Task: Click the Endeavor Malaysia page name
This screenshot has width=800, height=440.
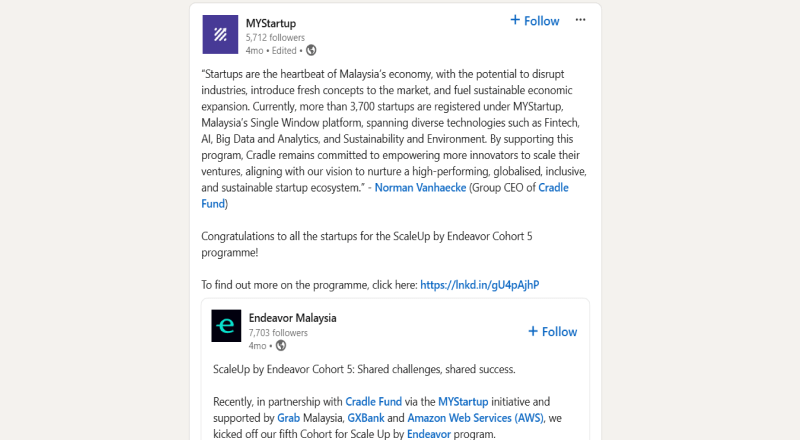Action: pyautogui.click(x=292, y=318)
